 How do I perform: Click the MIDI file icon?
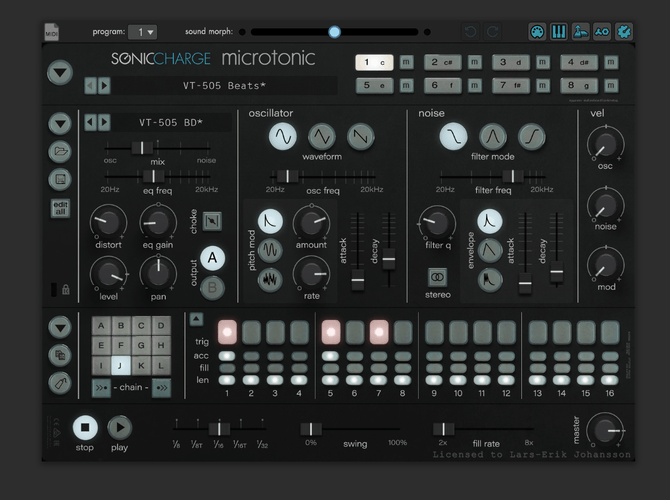click(x=52, y=32)
